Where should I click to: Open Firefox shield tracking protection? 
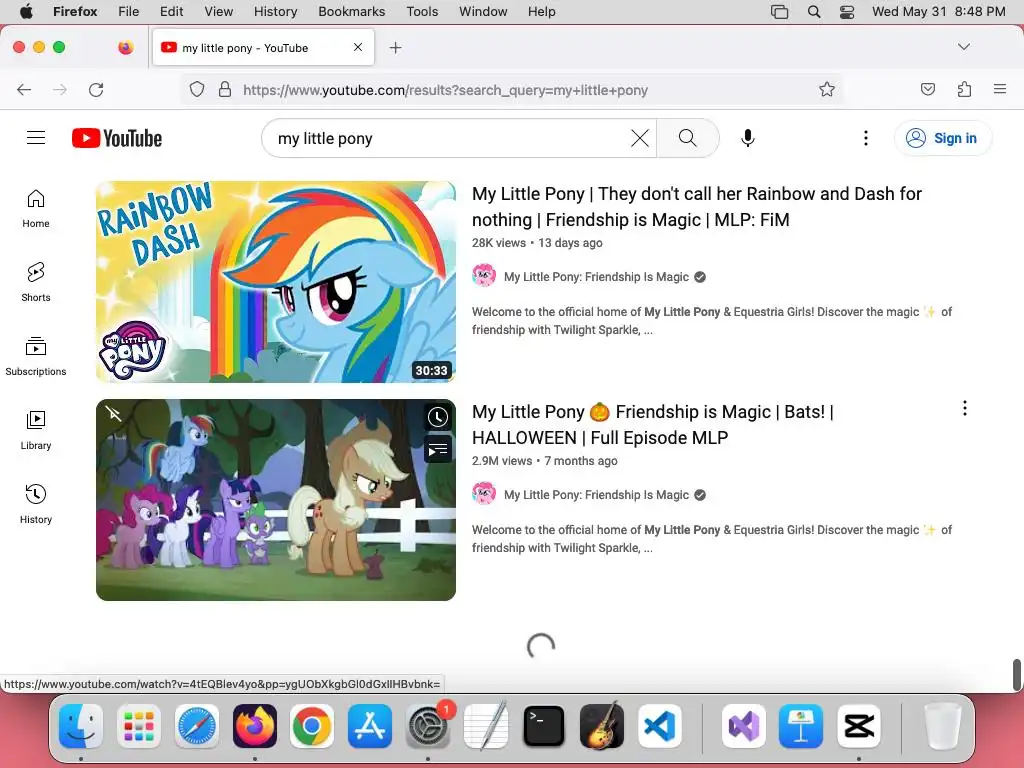point(197,89)
